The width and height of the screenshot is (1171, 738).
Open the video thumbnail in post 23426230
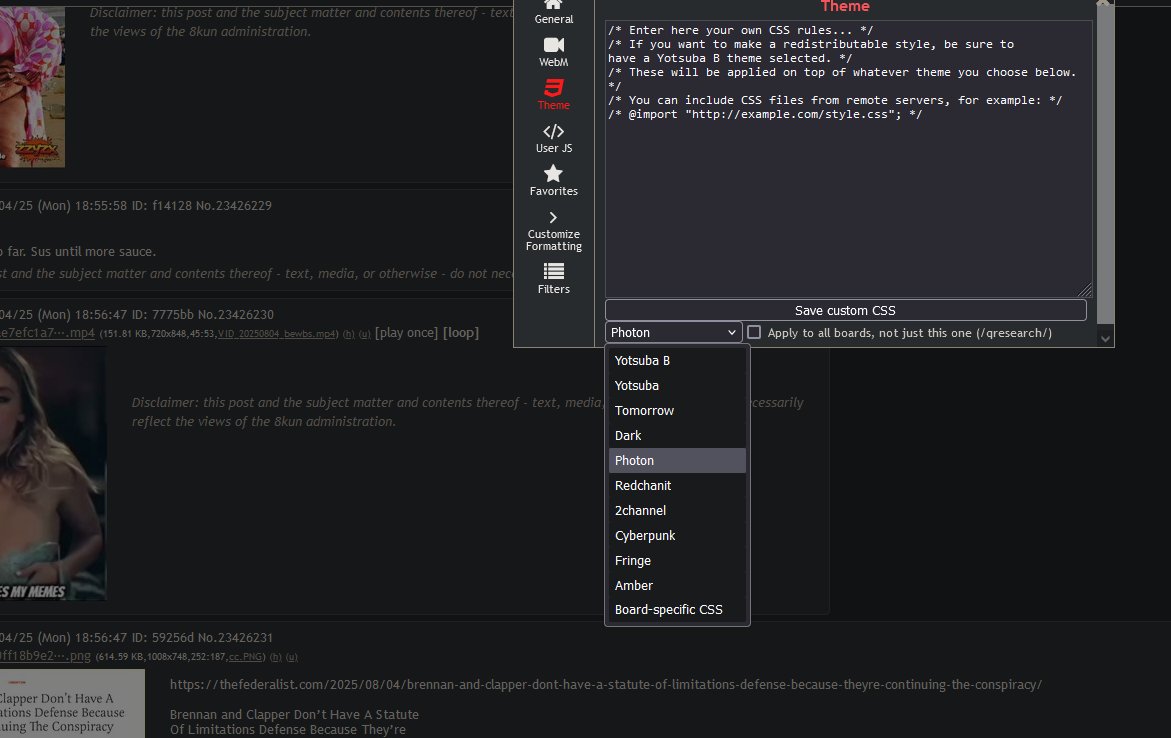(53, 474)
